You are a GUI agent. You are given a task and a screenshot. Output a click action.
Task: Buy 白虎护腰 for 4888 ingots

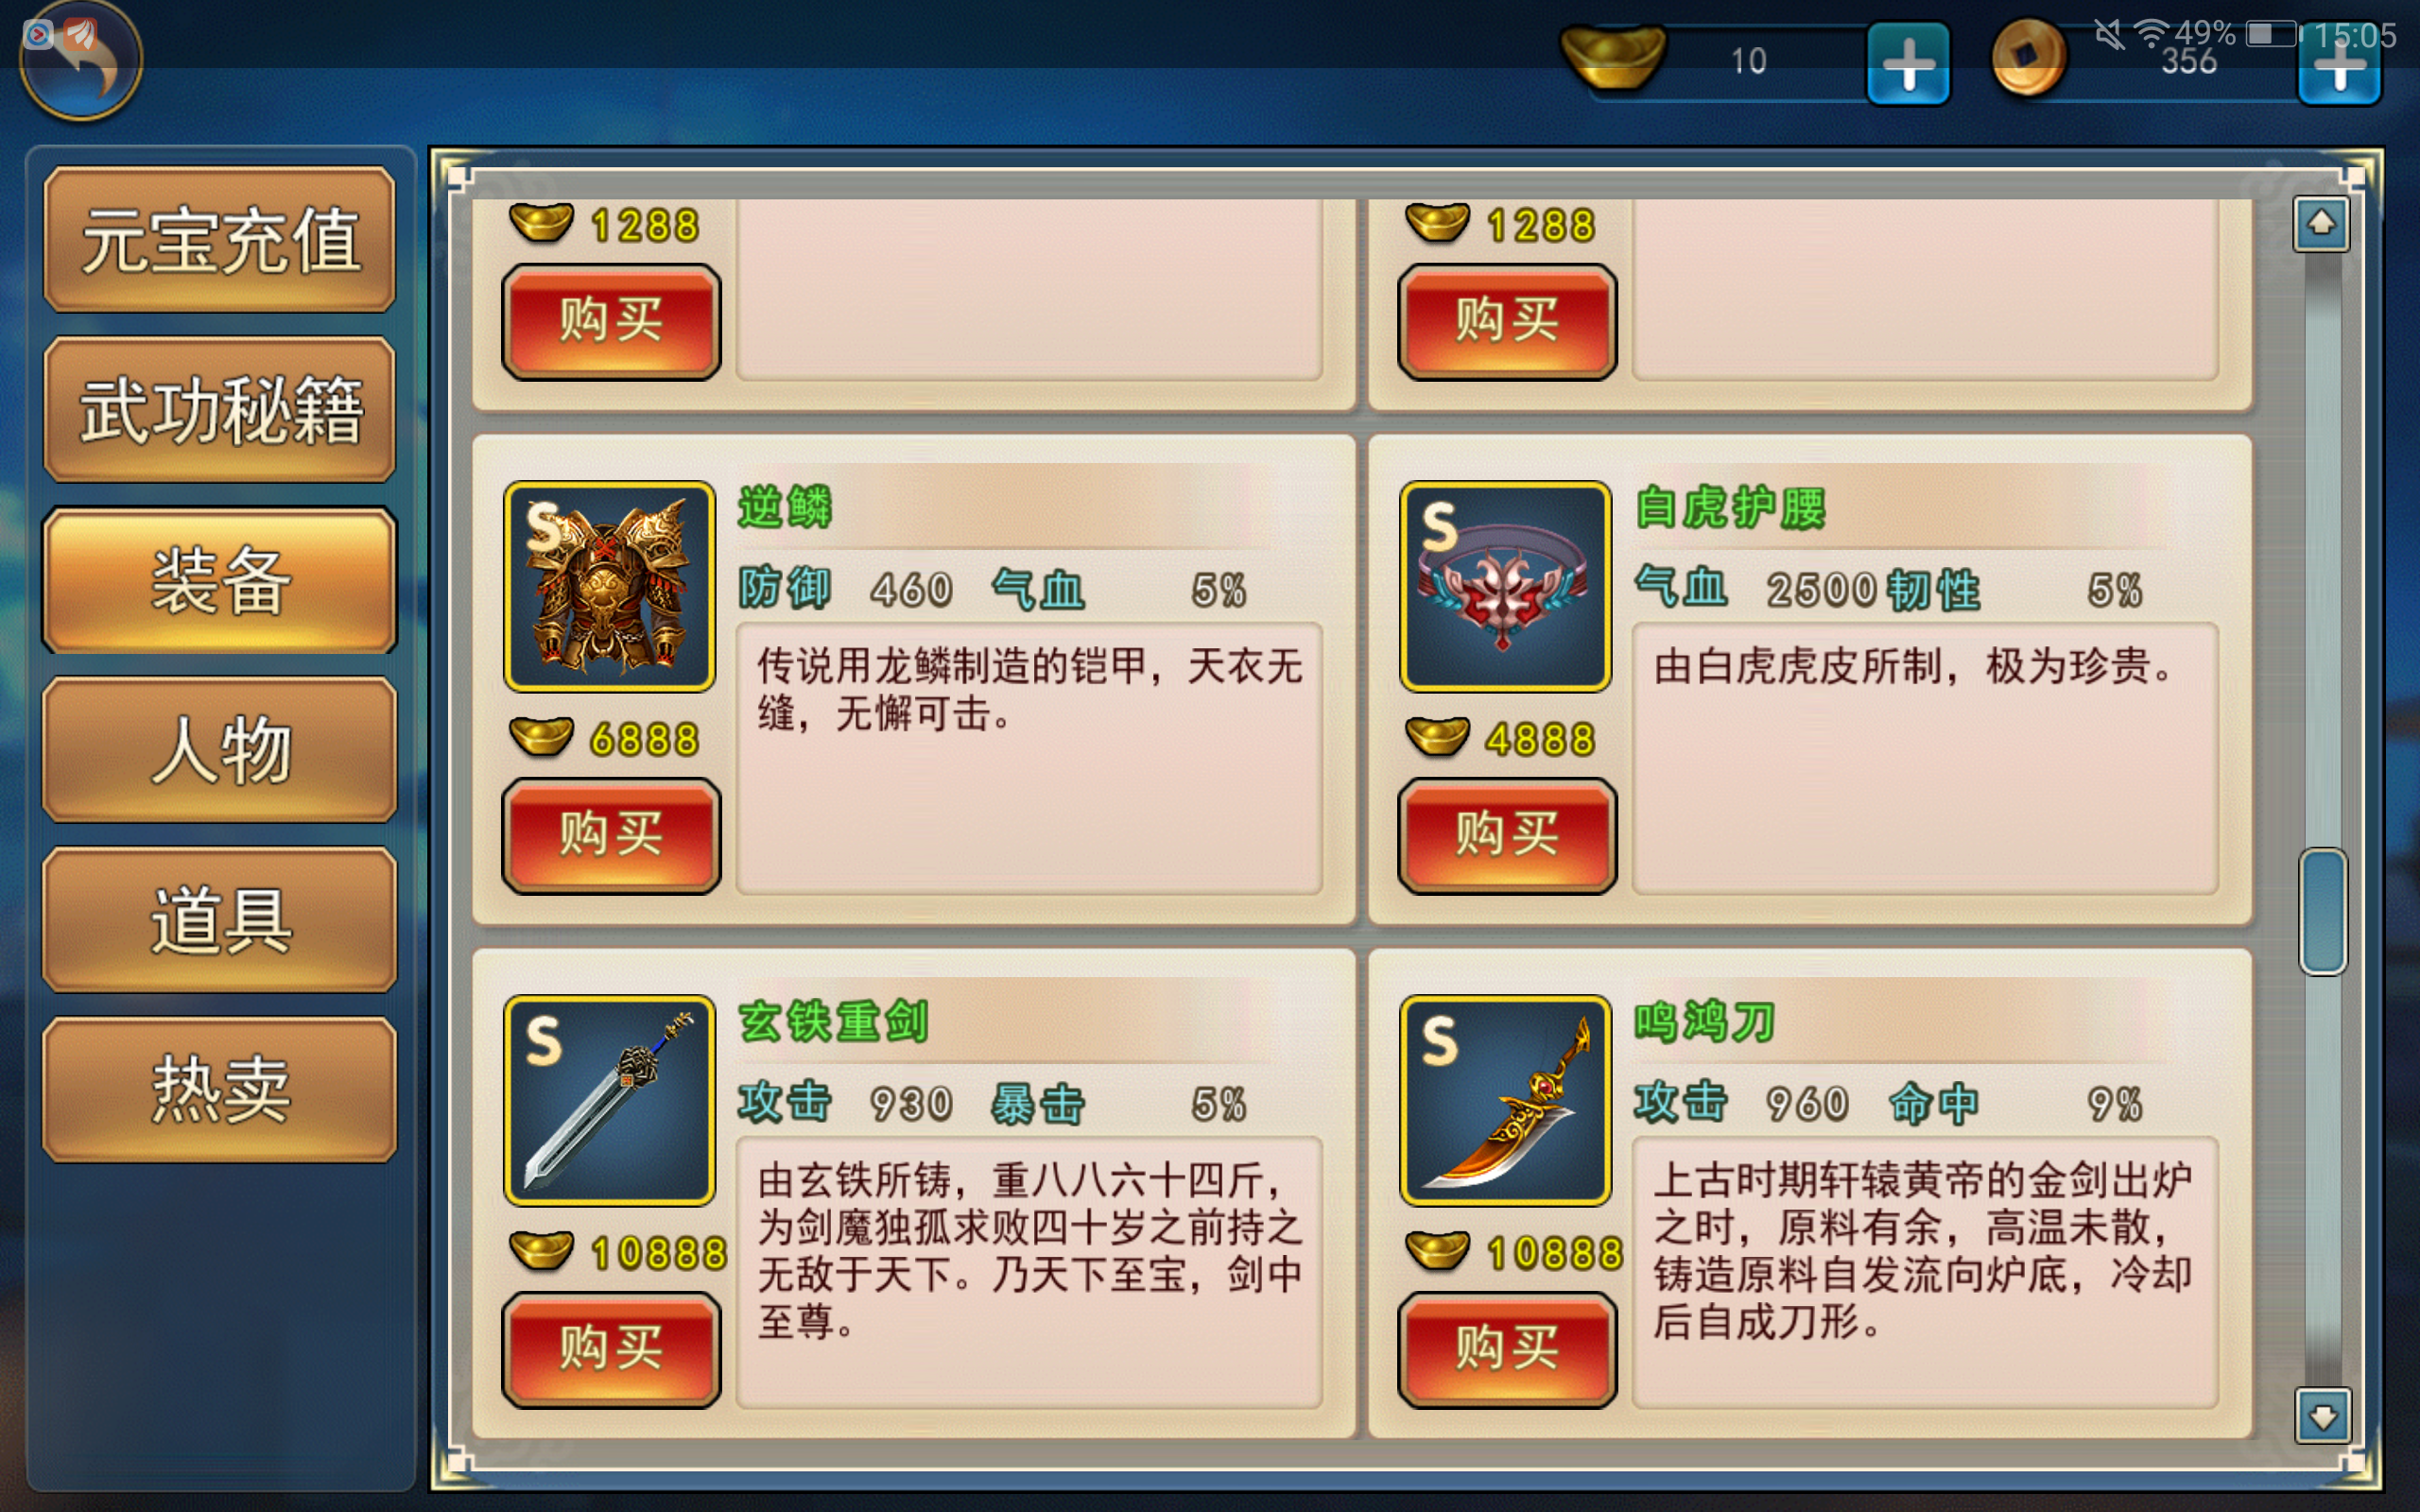(x=1507, y=835)
